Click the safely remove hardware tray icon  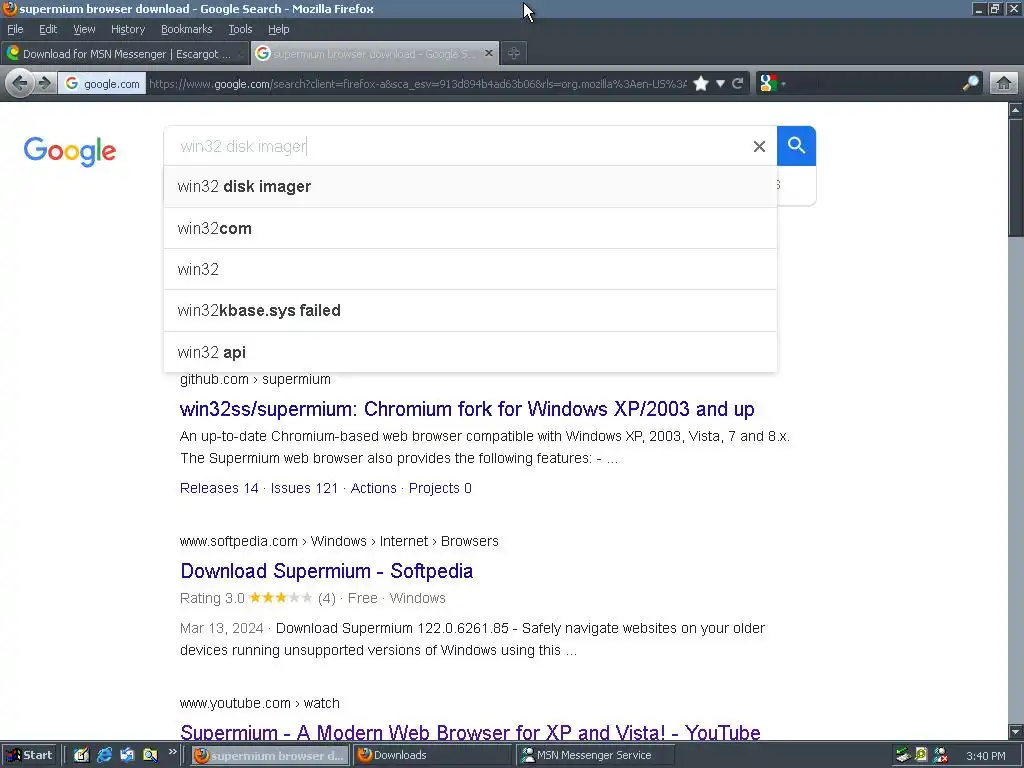pos(903,755)
